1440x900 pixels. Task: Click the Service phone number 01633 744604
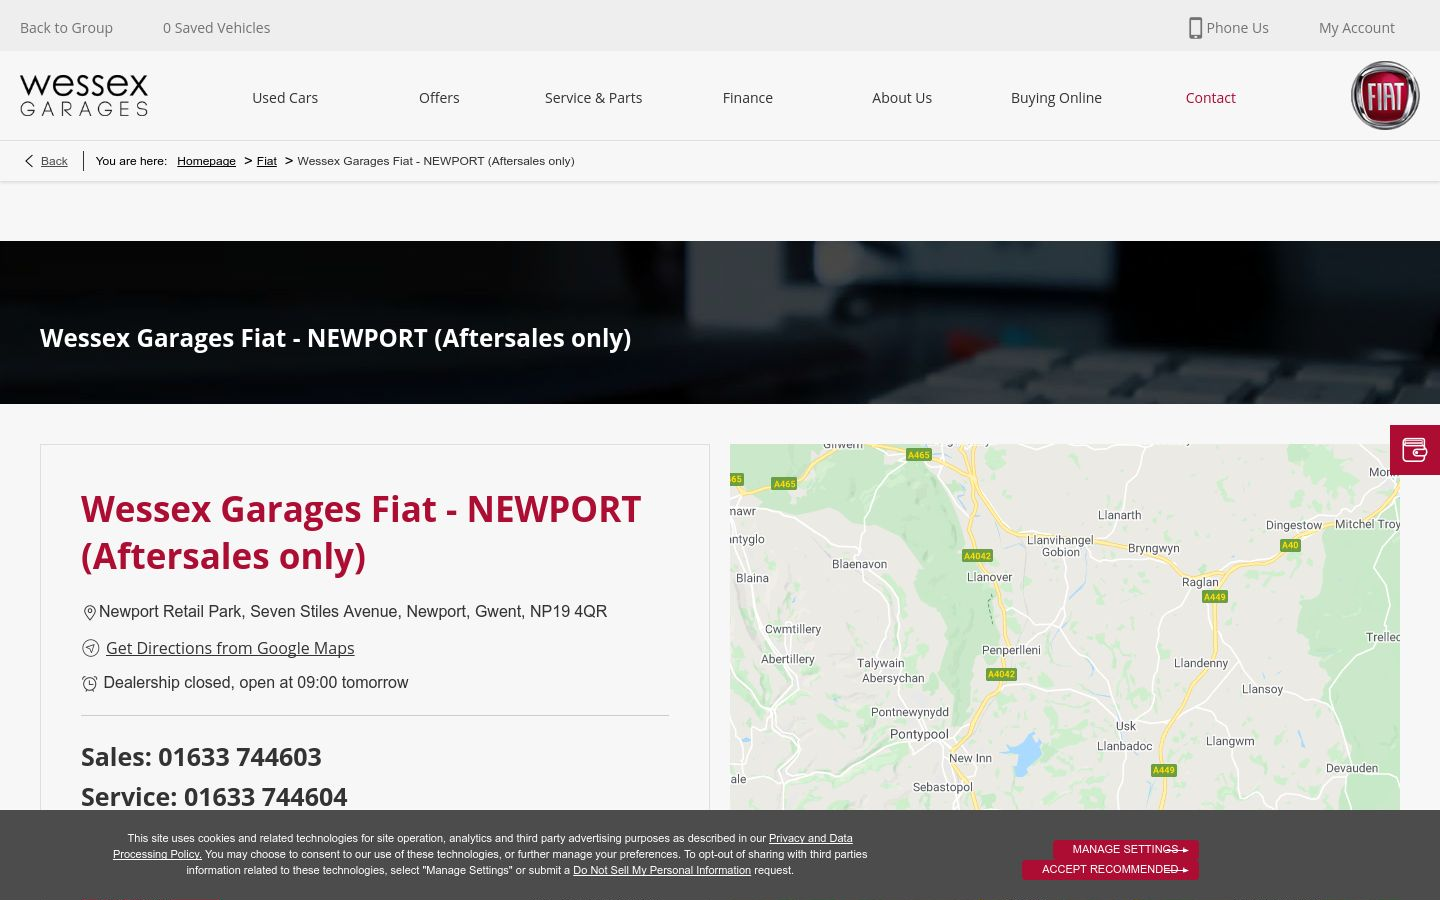coord(265,797)
